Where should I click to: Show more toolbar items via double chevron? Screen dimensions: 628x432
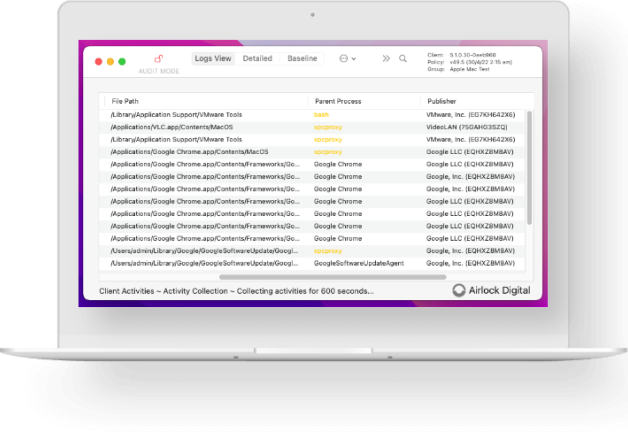point(386,59)
